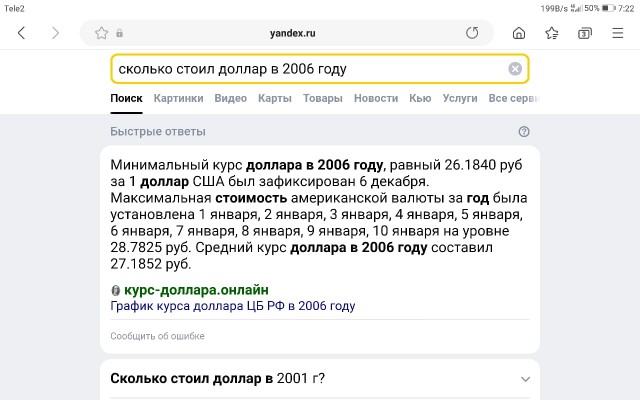The image size is (640, 400).
Task: Open the Услуги tab
Action: (x=460, y=98)
